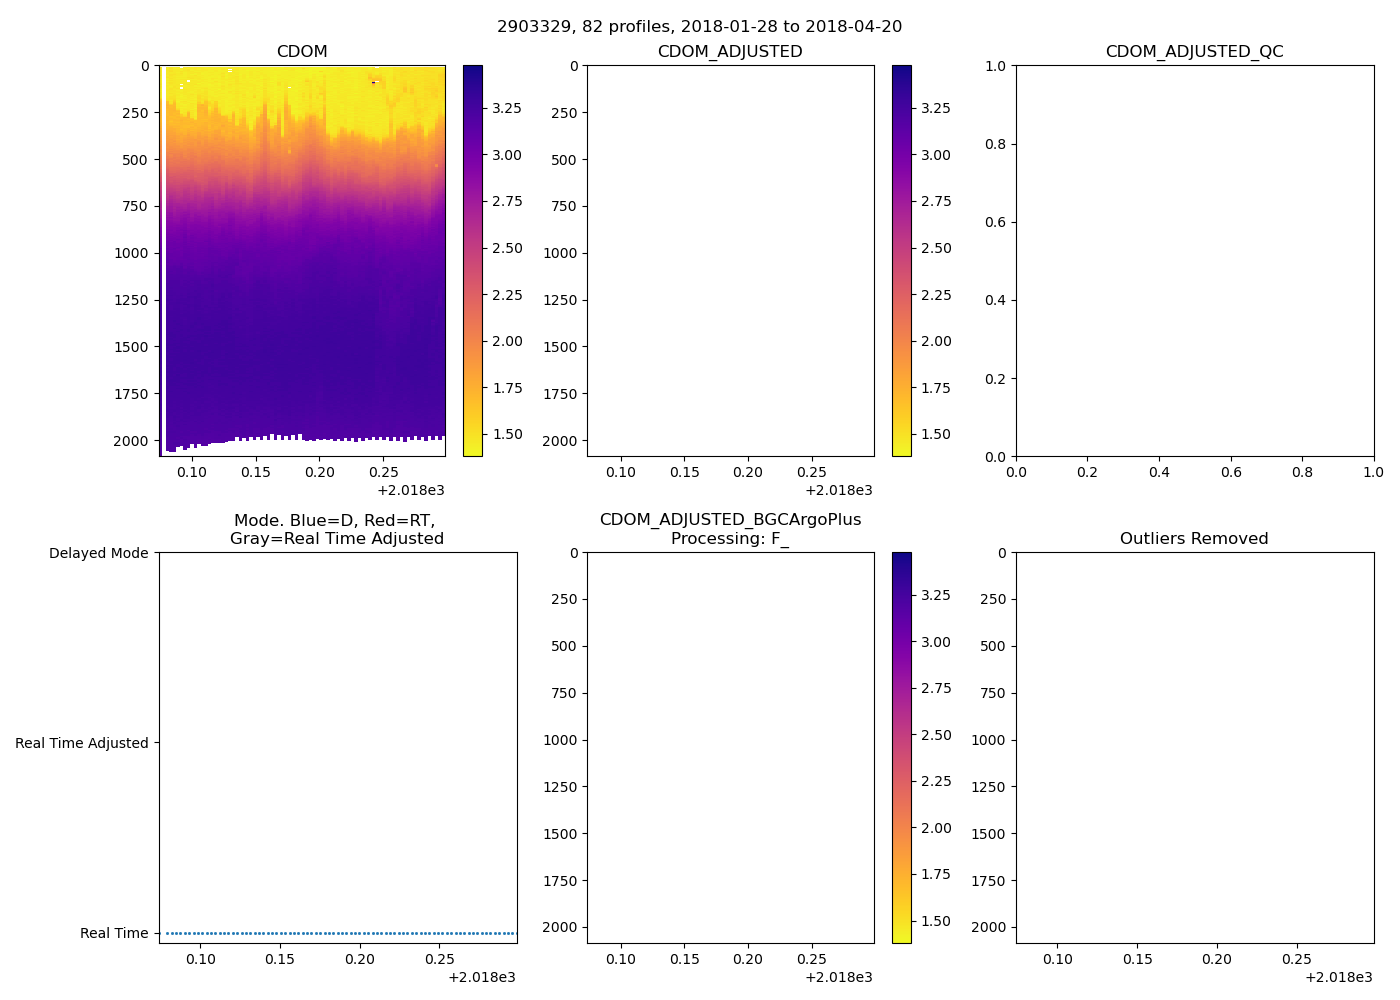This screenshot has width=1400, height=1000.
Task: Click the 'Real Time' y-axis label
Action: [113, 933]
